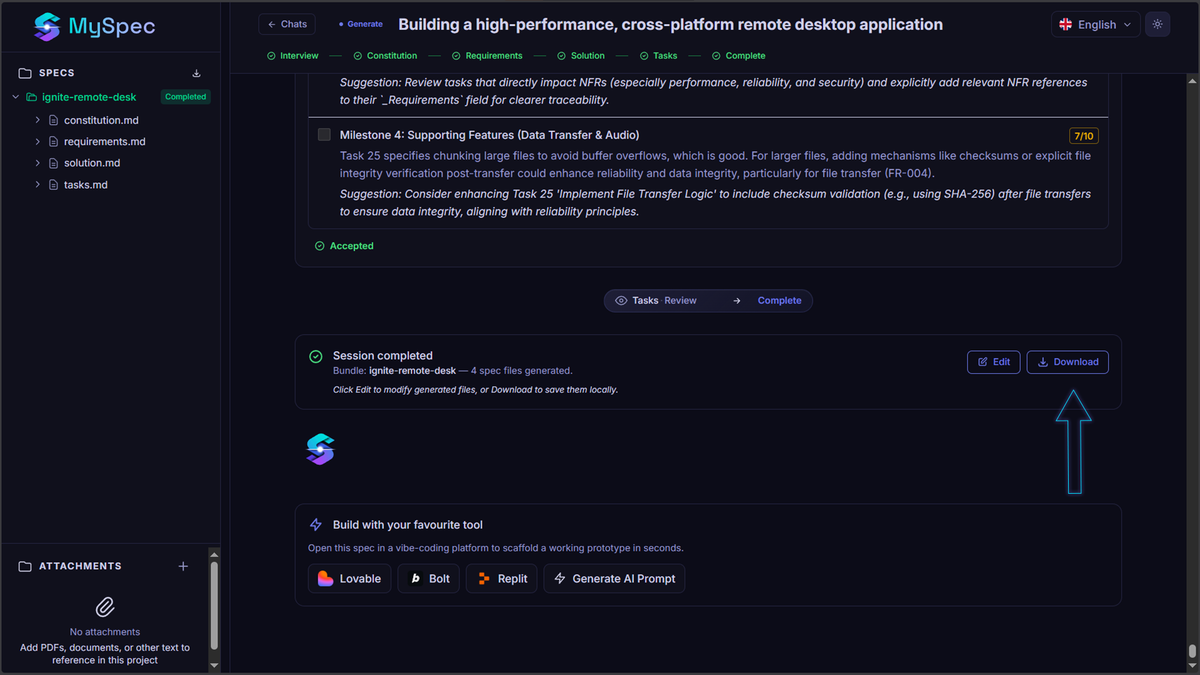Click the paperclip attachment icon
Screen dimensions: 1200x675
(105, 607)
